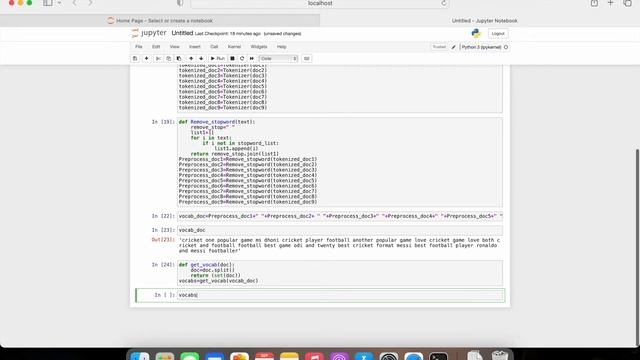Click the Jupyter logo

click(149, 33)
